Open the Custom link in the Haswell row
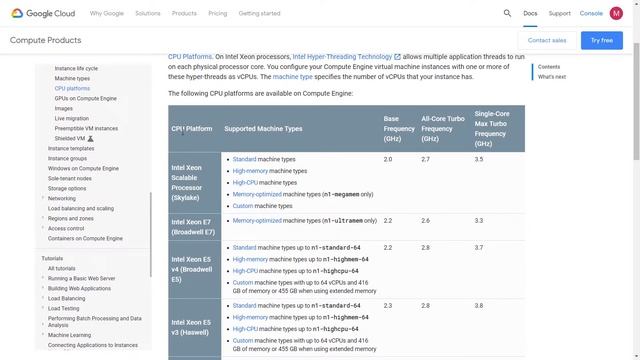The image size is (640, 360). (243, 340)
